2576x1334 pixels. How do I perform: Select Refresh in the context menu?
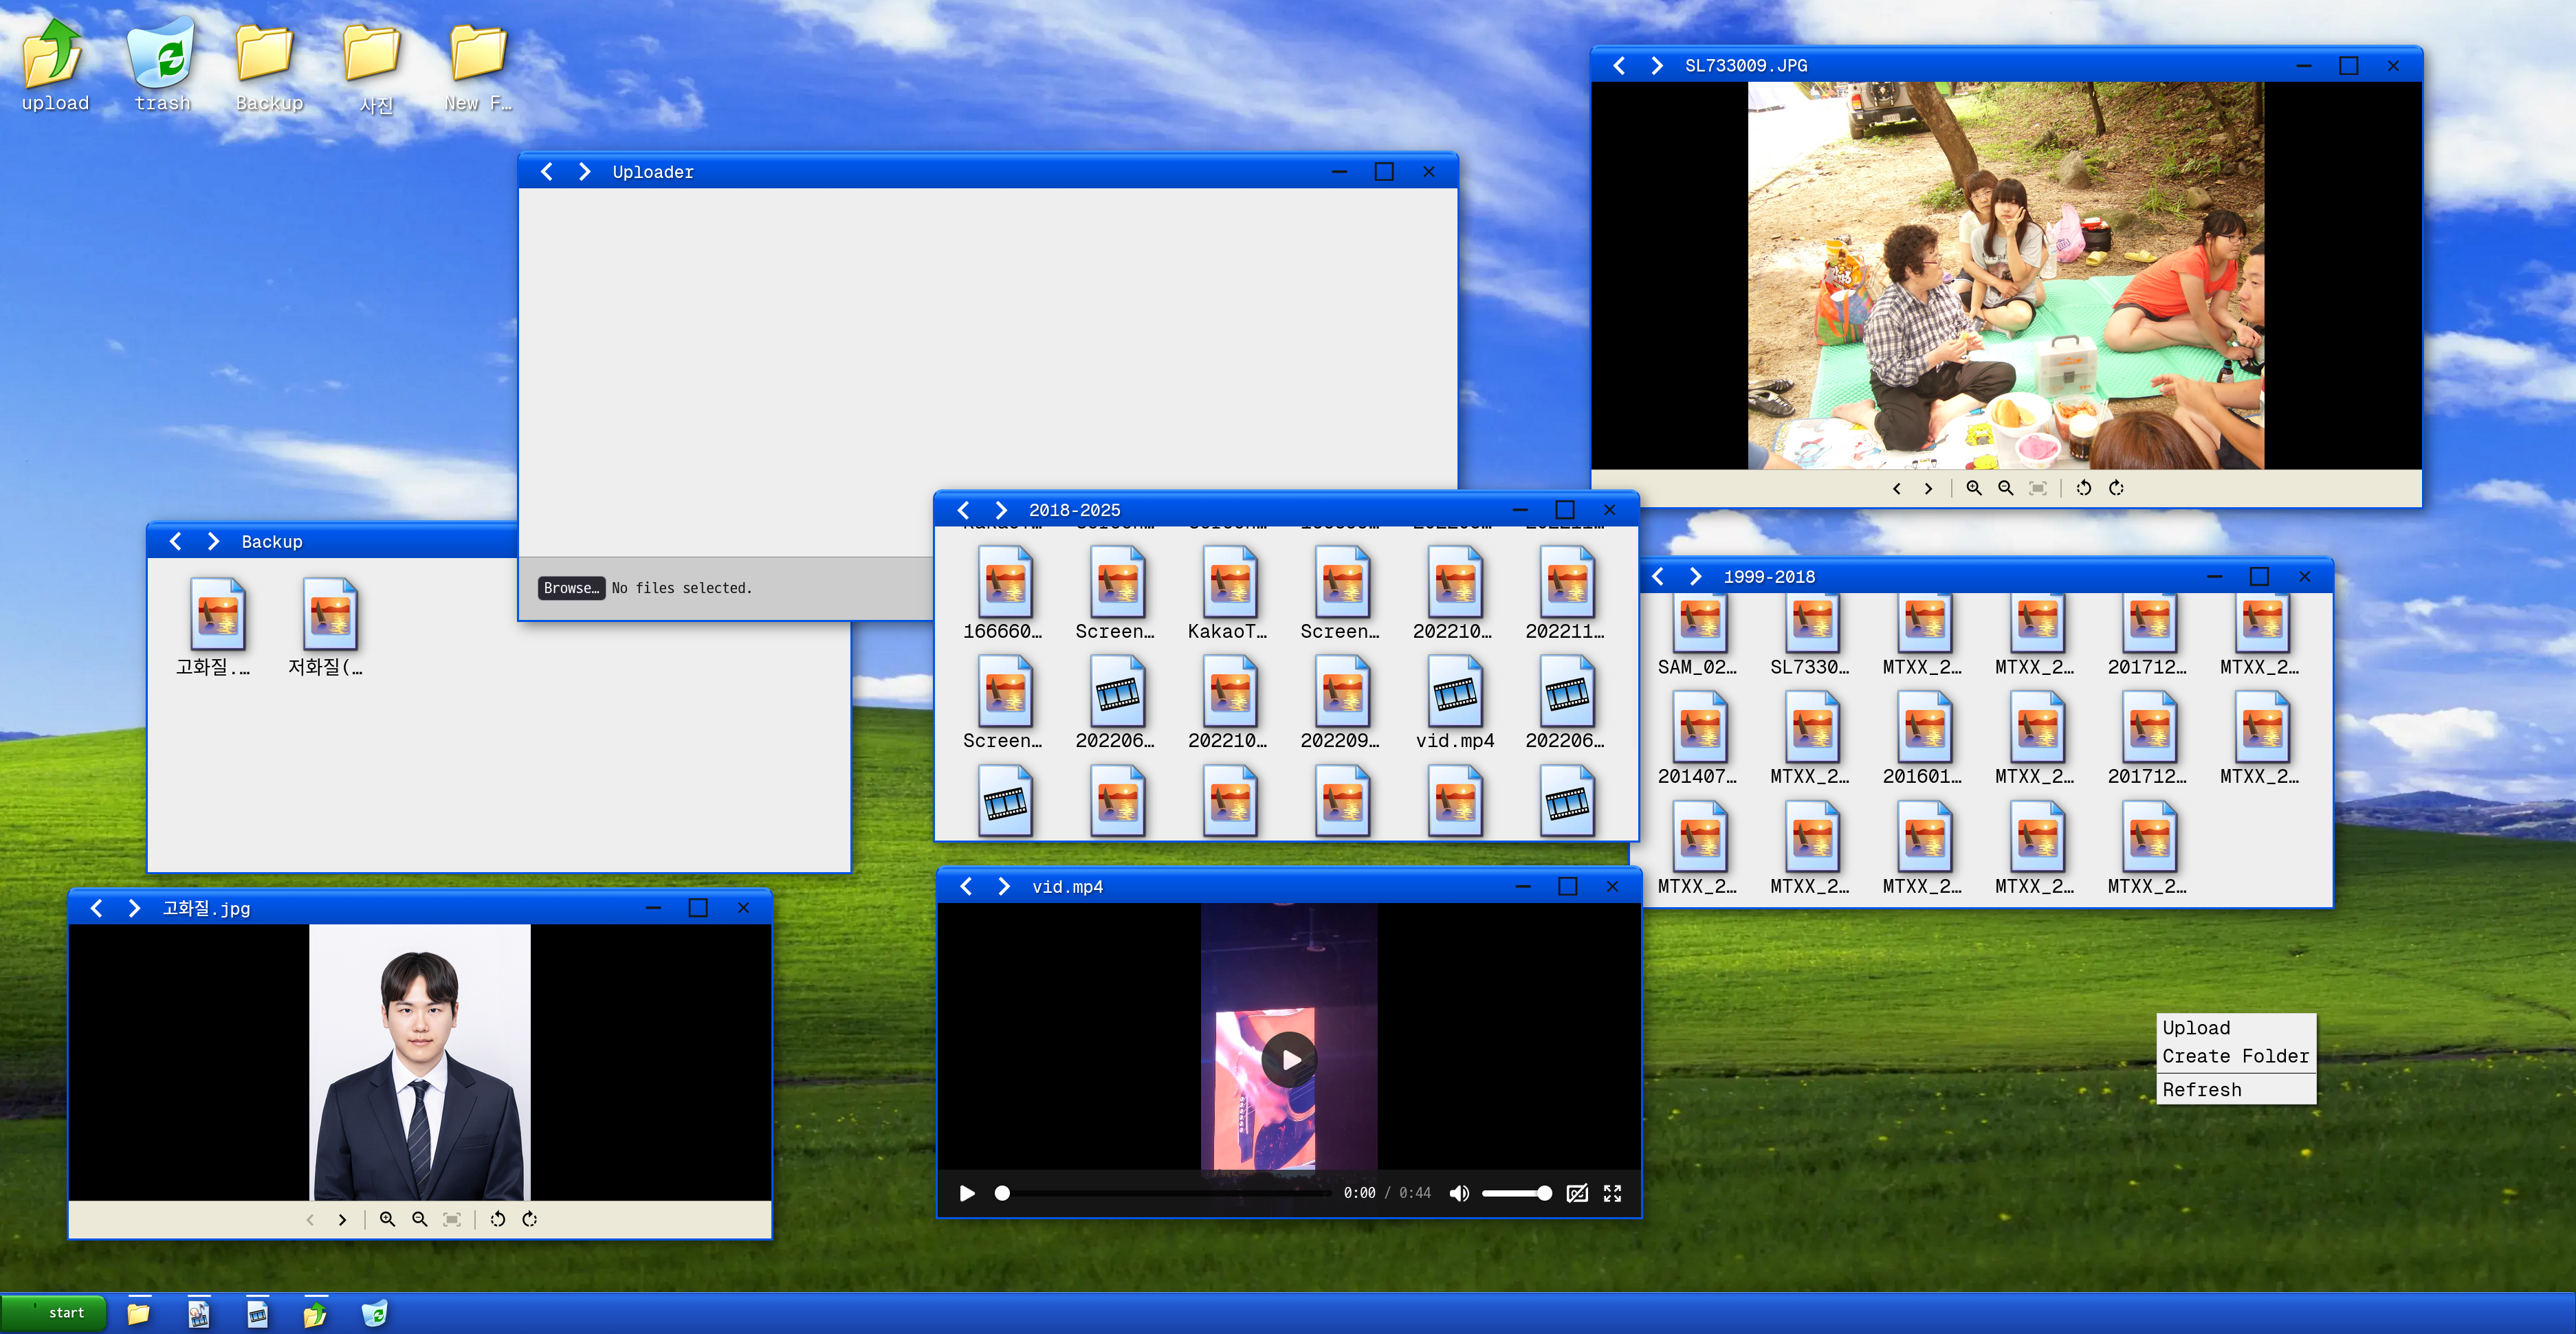click(2235, 1090)
